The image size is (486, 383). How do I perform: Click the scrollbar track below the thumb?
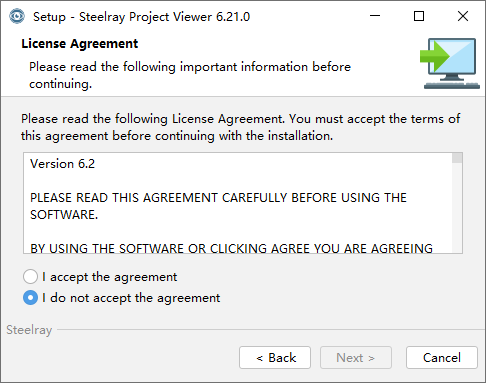(x=457, y=208)
